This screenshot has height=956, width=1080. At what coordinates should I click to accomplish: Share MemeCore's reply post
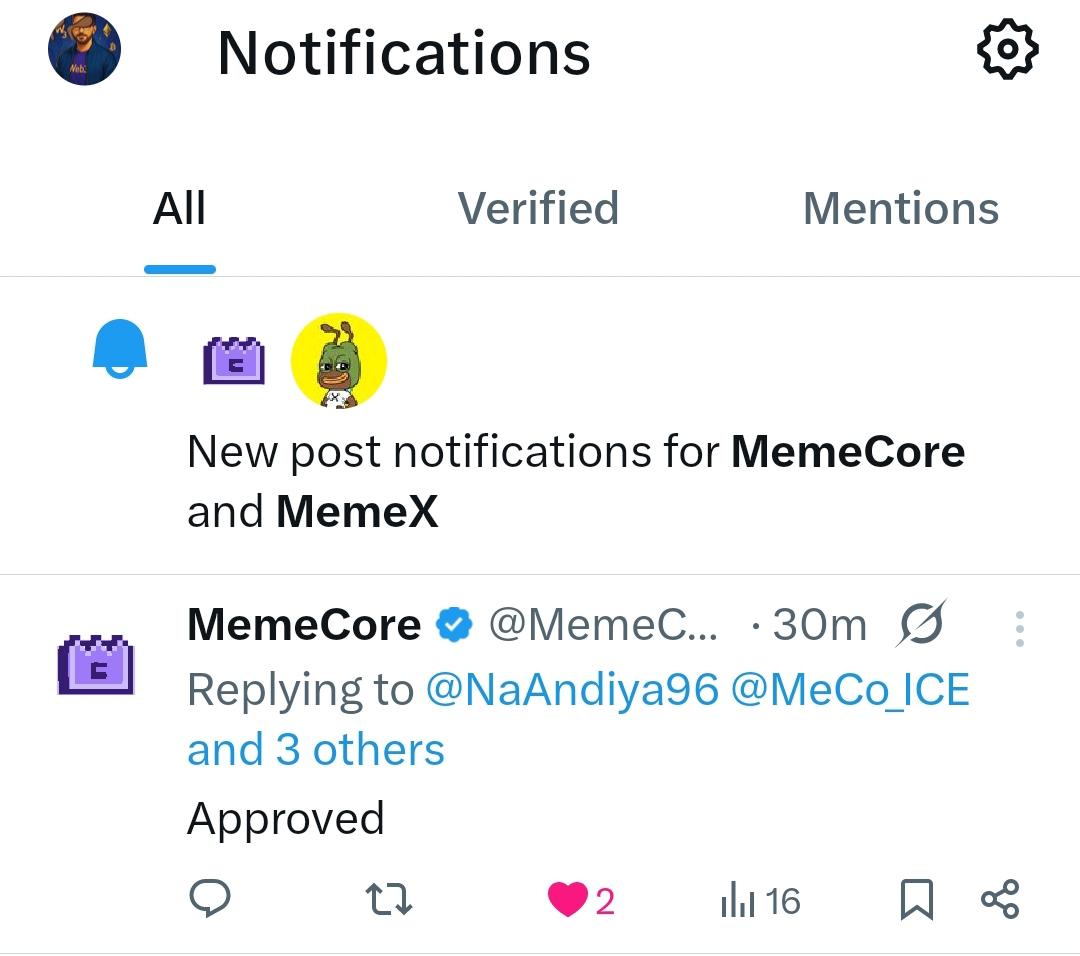pyautogui.click(x=1000, y=899)
